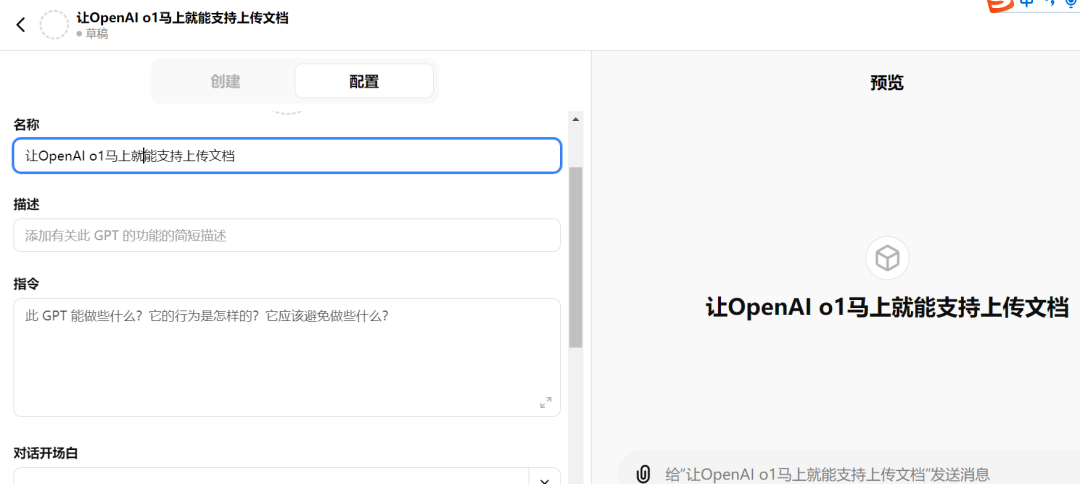The width and height of the screenshot is (1080, 484).
Task: Click the configuration panel scrollbar thumb
Action: point(575,256)
